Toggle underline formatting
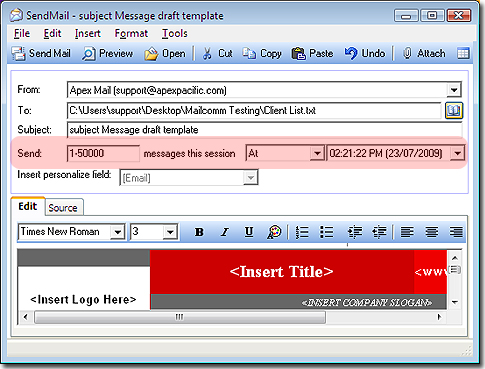485x369 pixels. pyautogui.click(x=249, y=232)
